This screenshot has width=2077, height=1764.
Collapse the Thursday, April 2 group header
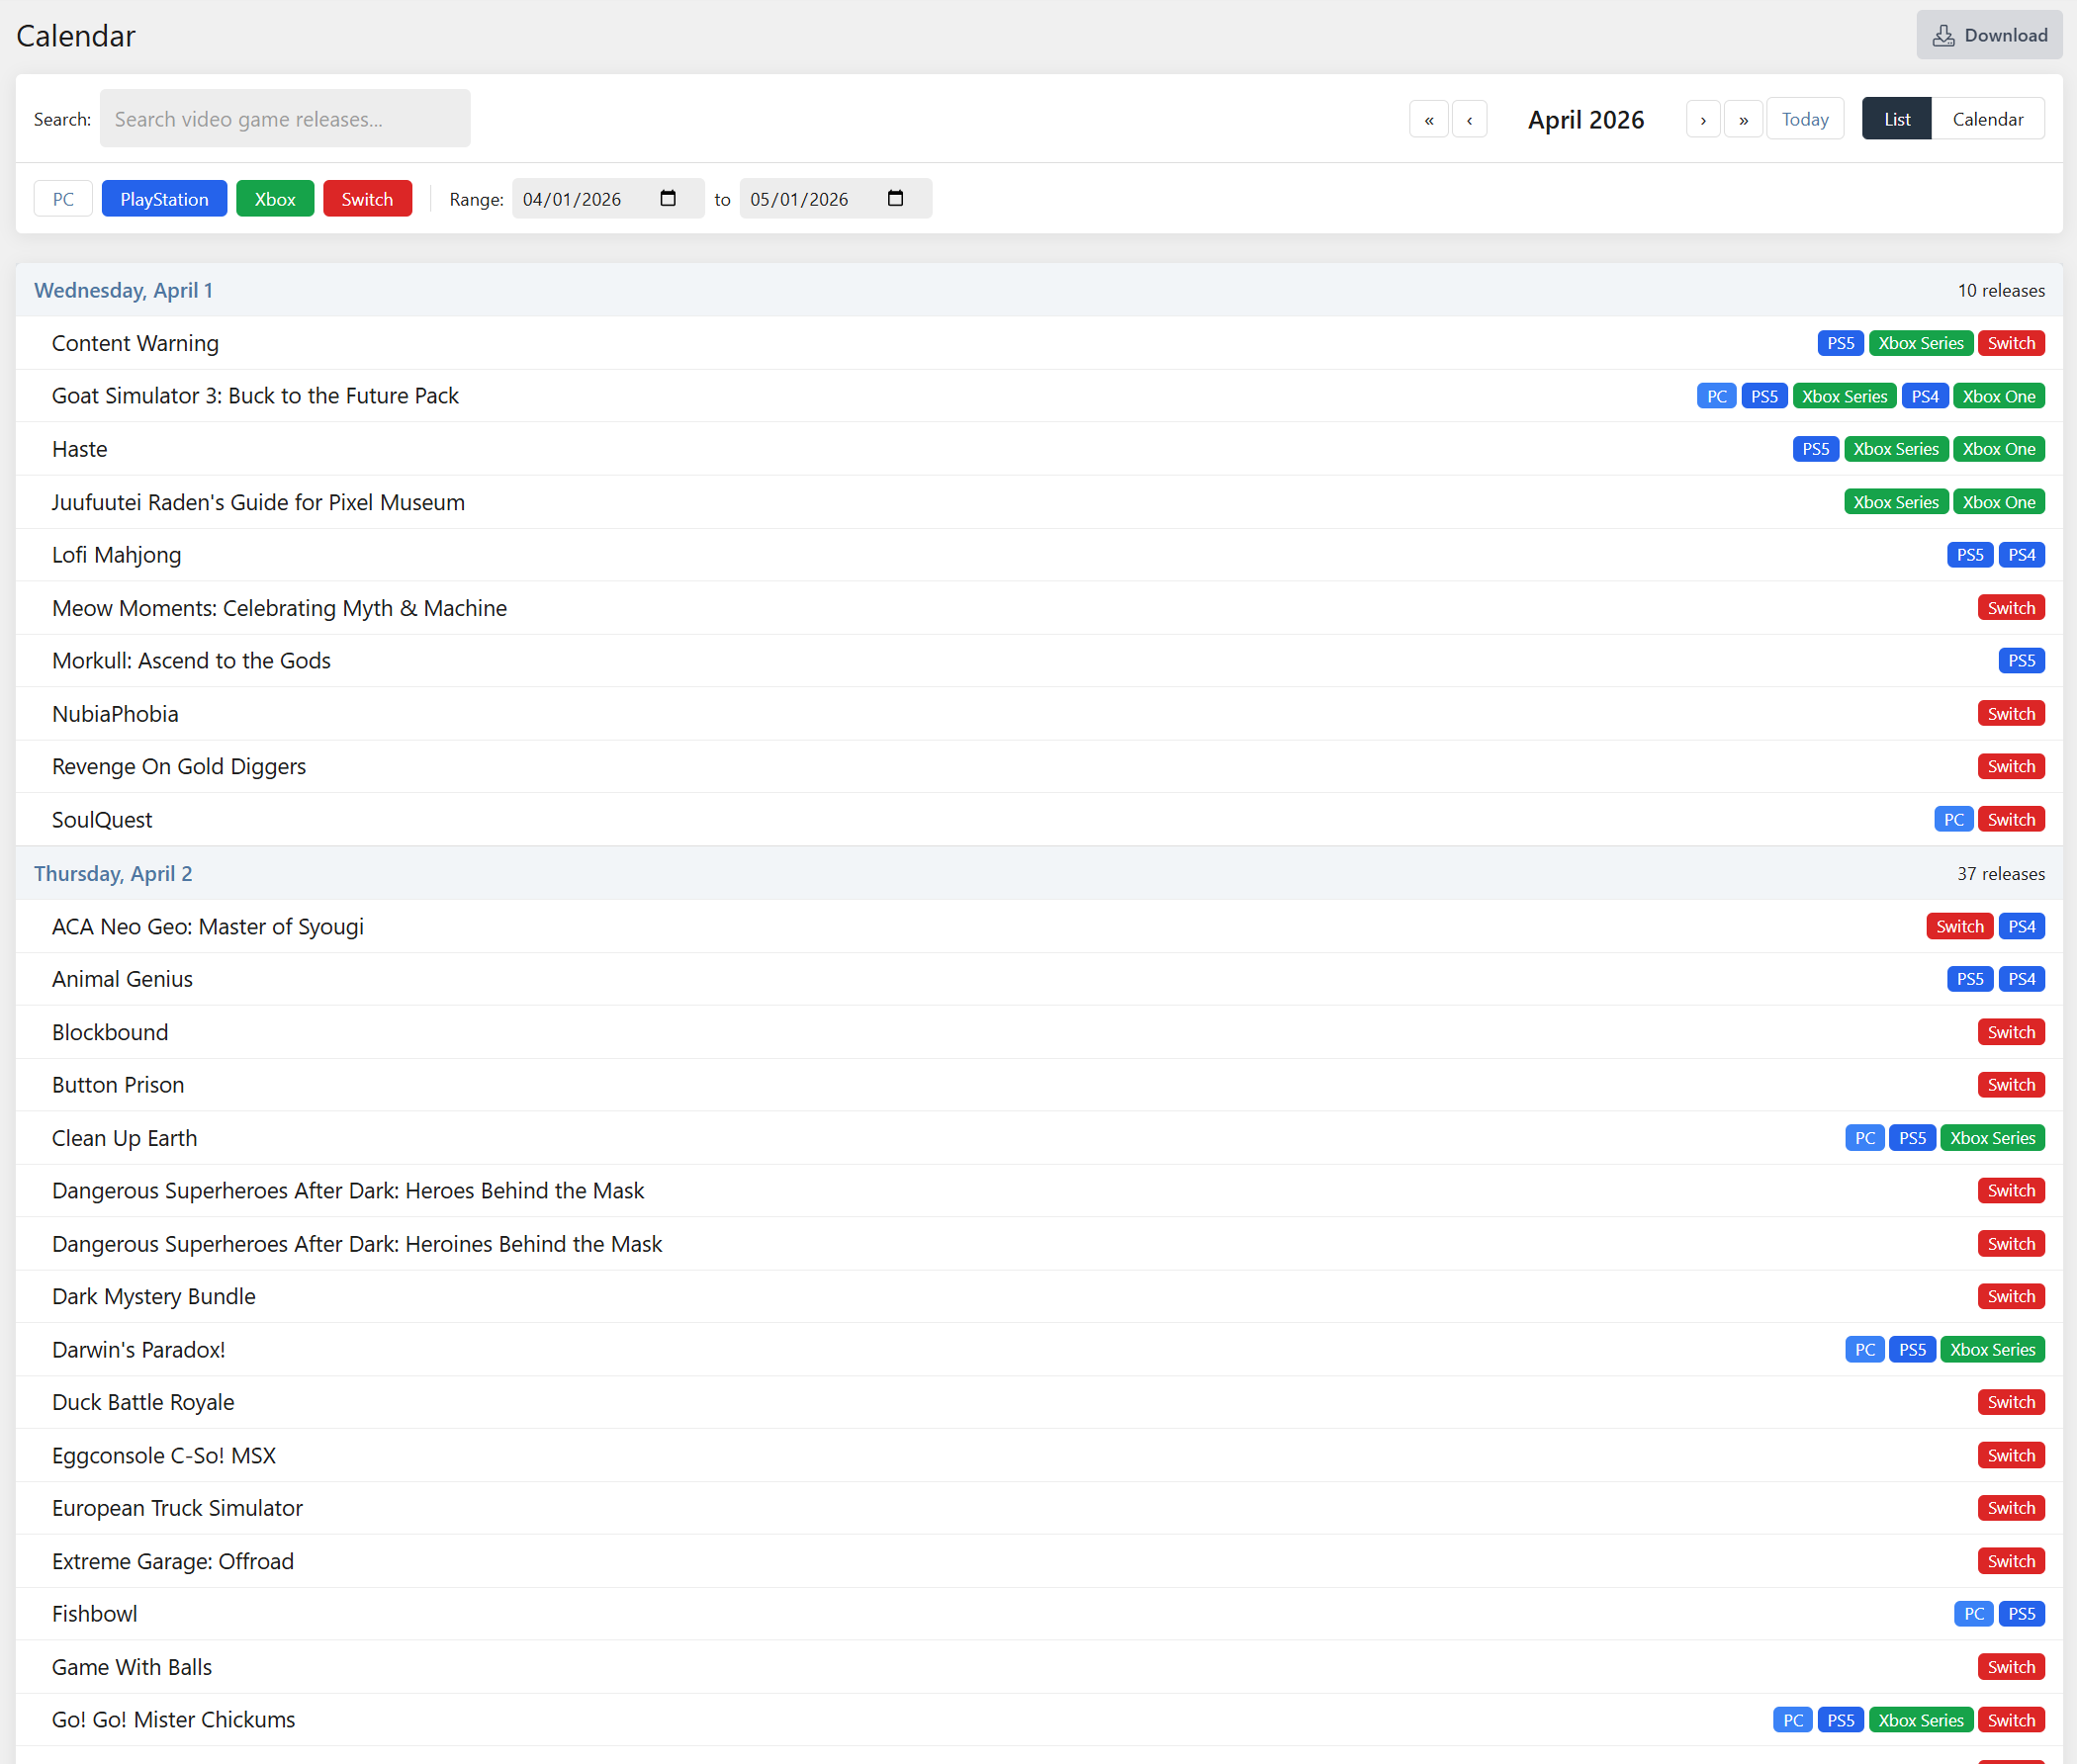pos(113,873)
